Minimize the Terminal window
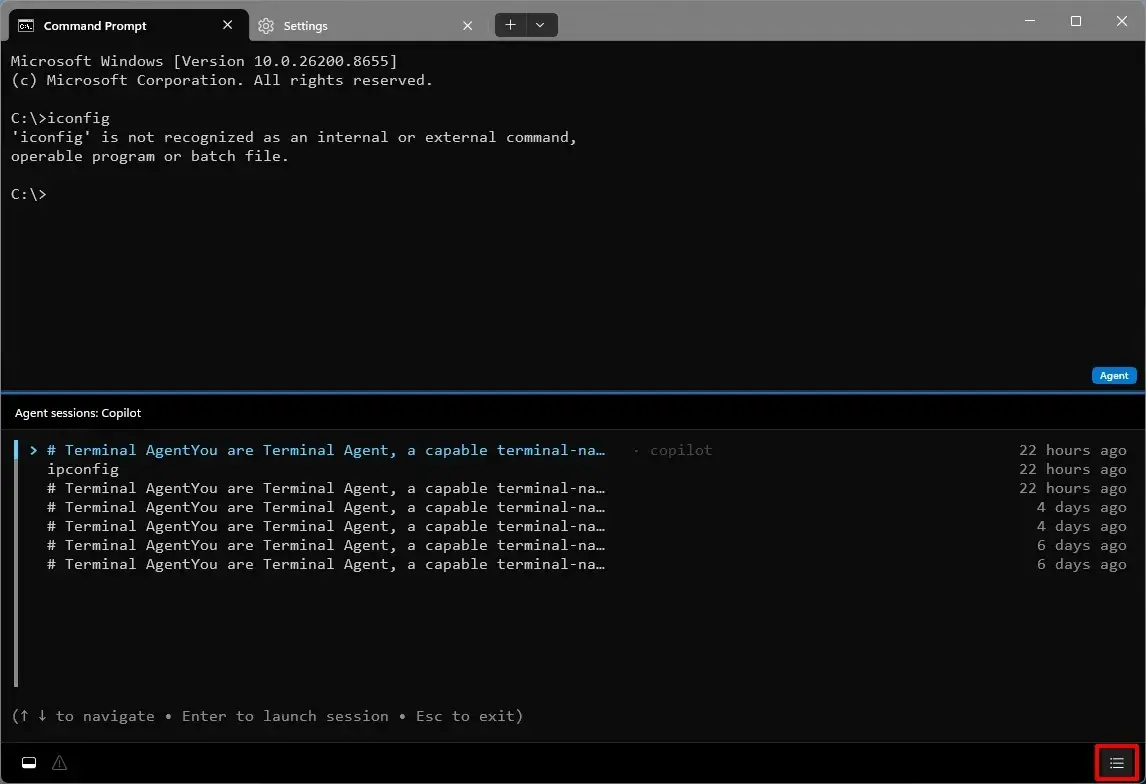The image size is (1146, 784). tap(1030, 21)
